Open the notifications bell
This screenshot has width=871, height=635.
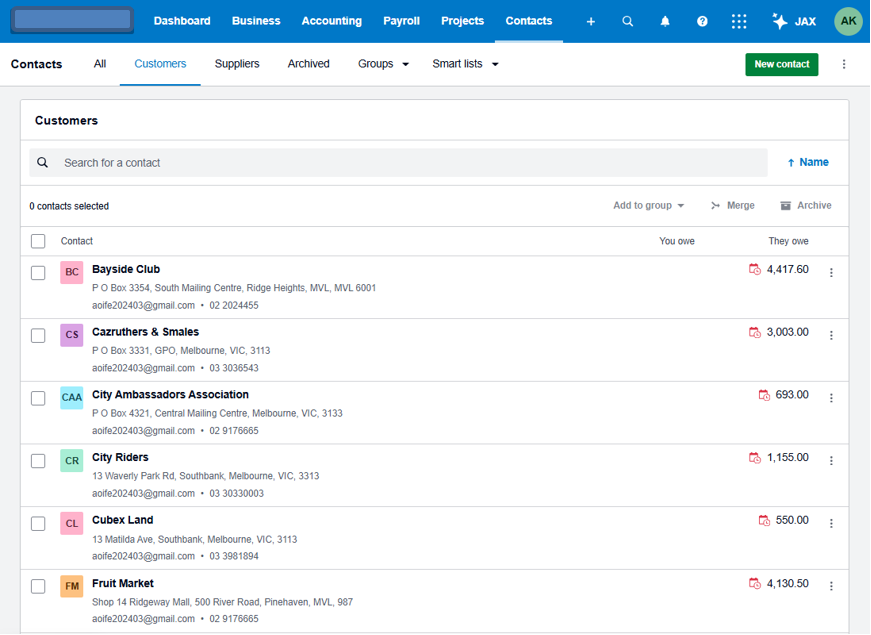[664, 21]
